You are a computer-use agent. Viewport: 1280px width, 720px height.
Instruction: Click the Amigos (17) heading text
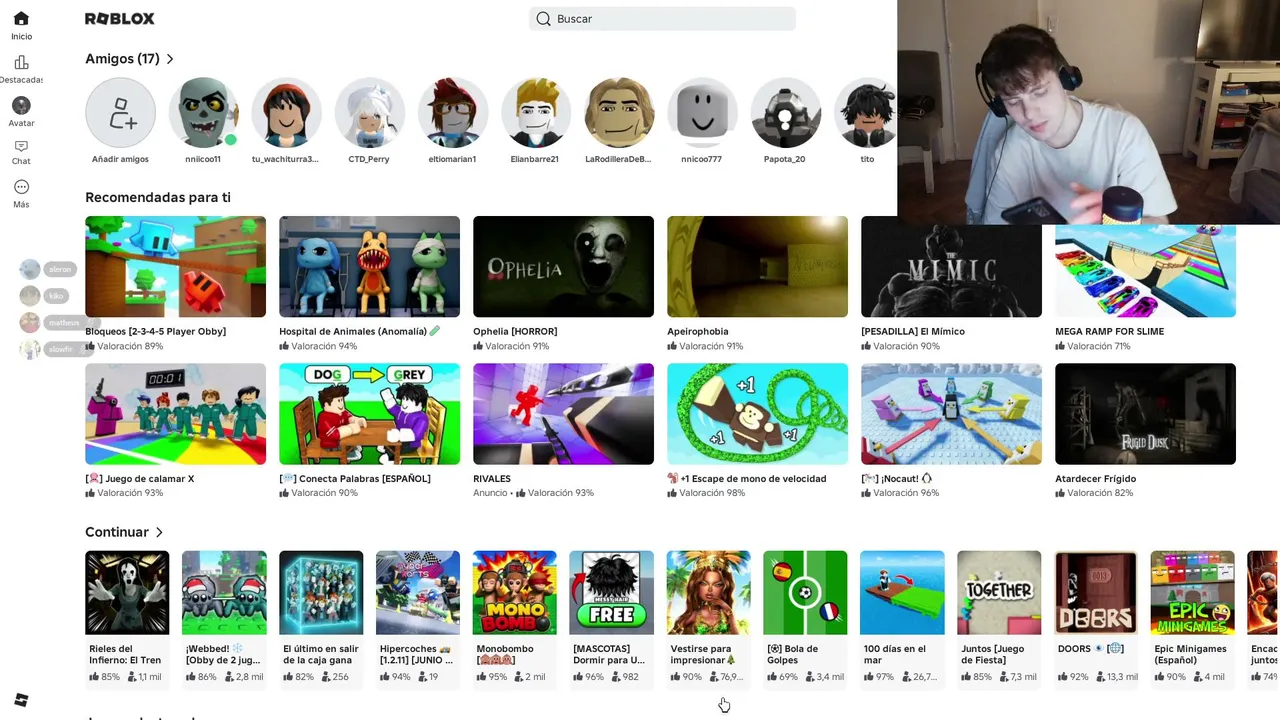pyautogui.click(x=122, y=59)
